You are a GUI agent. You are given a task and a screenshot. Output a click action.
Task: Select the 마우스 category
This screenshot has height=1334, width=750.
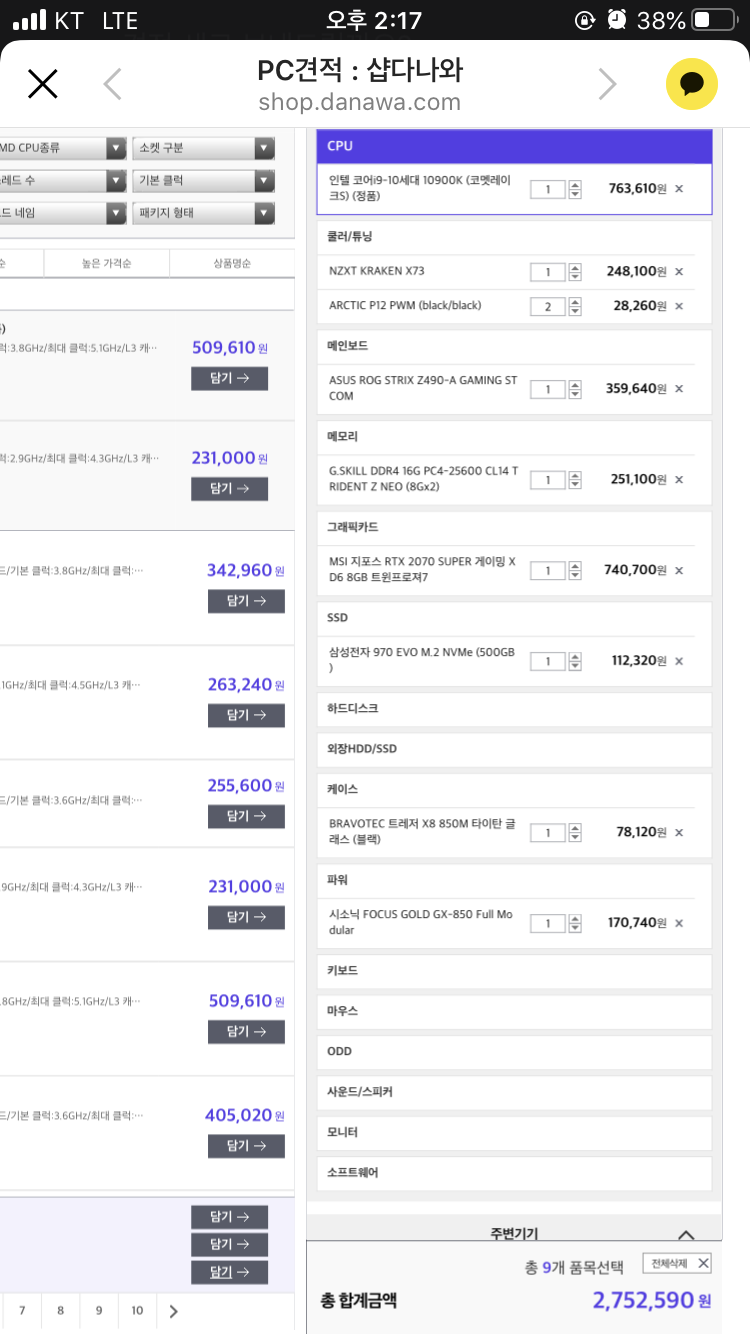tap(514, 1011)
